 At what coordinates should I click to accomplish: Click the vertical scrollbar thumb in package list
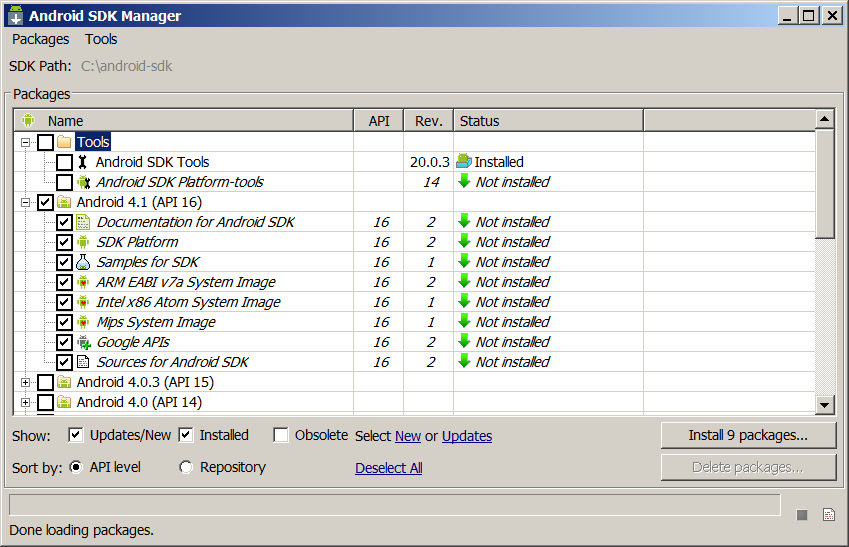tap(825, 183)
